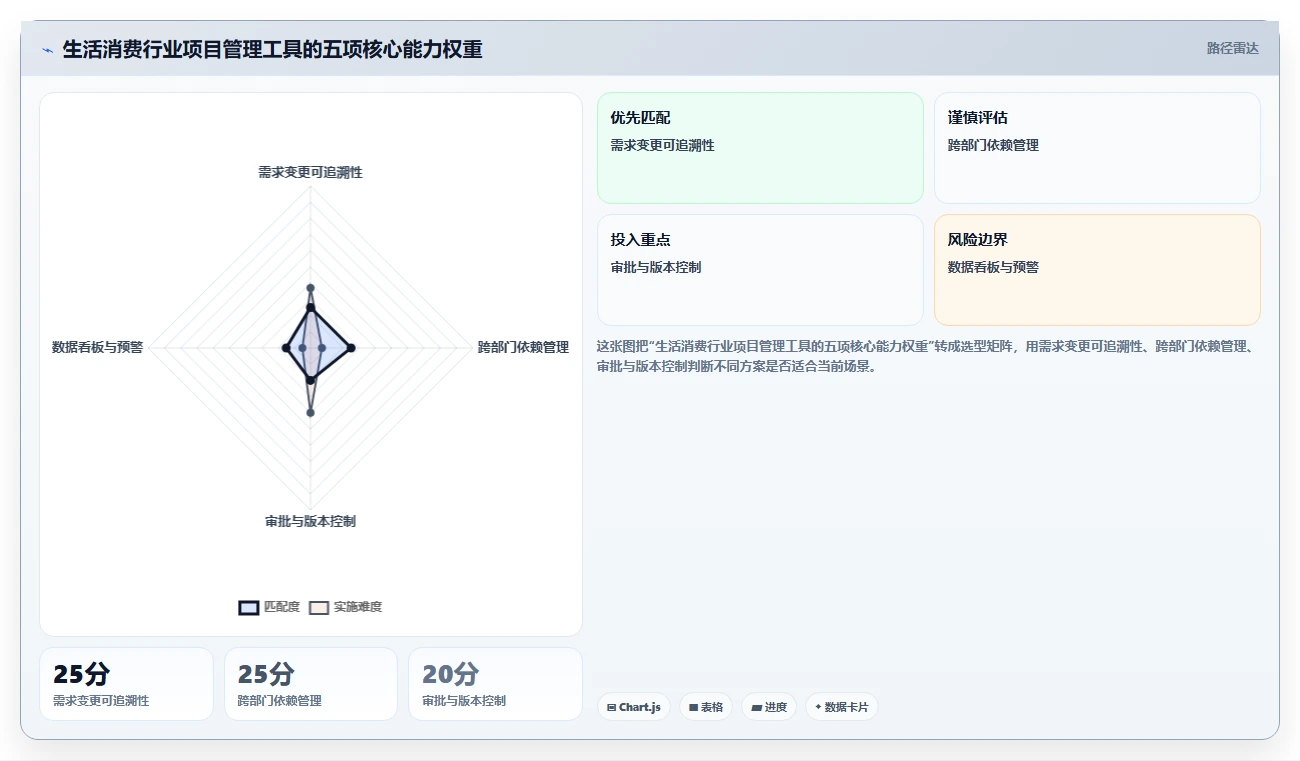Click the radar axis label 审批与版本控制

[310, 521]
